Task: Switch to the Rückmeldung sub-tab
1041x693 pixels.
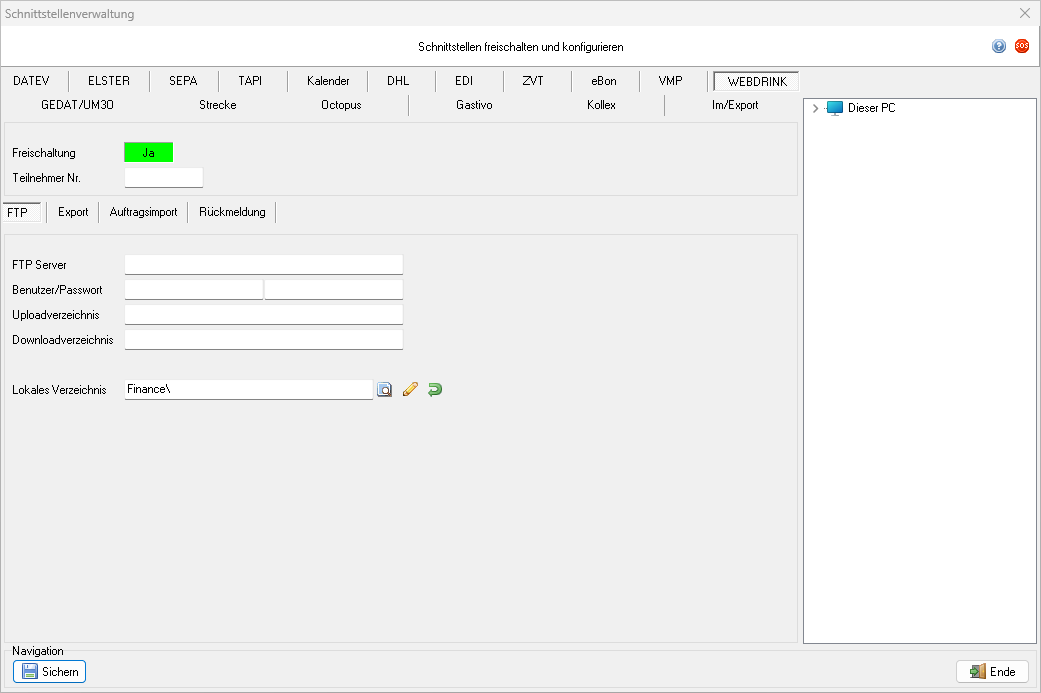Action: [x=232, y=212]
